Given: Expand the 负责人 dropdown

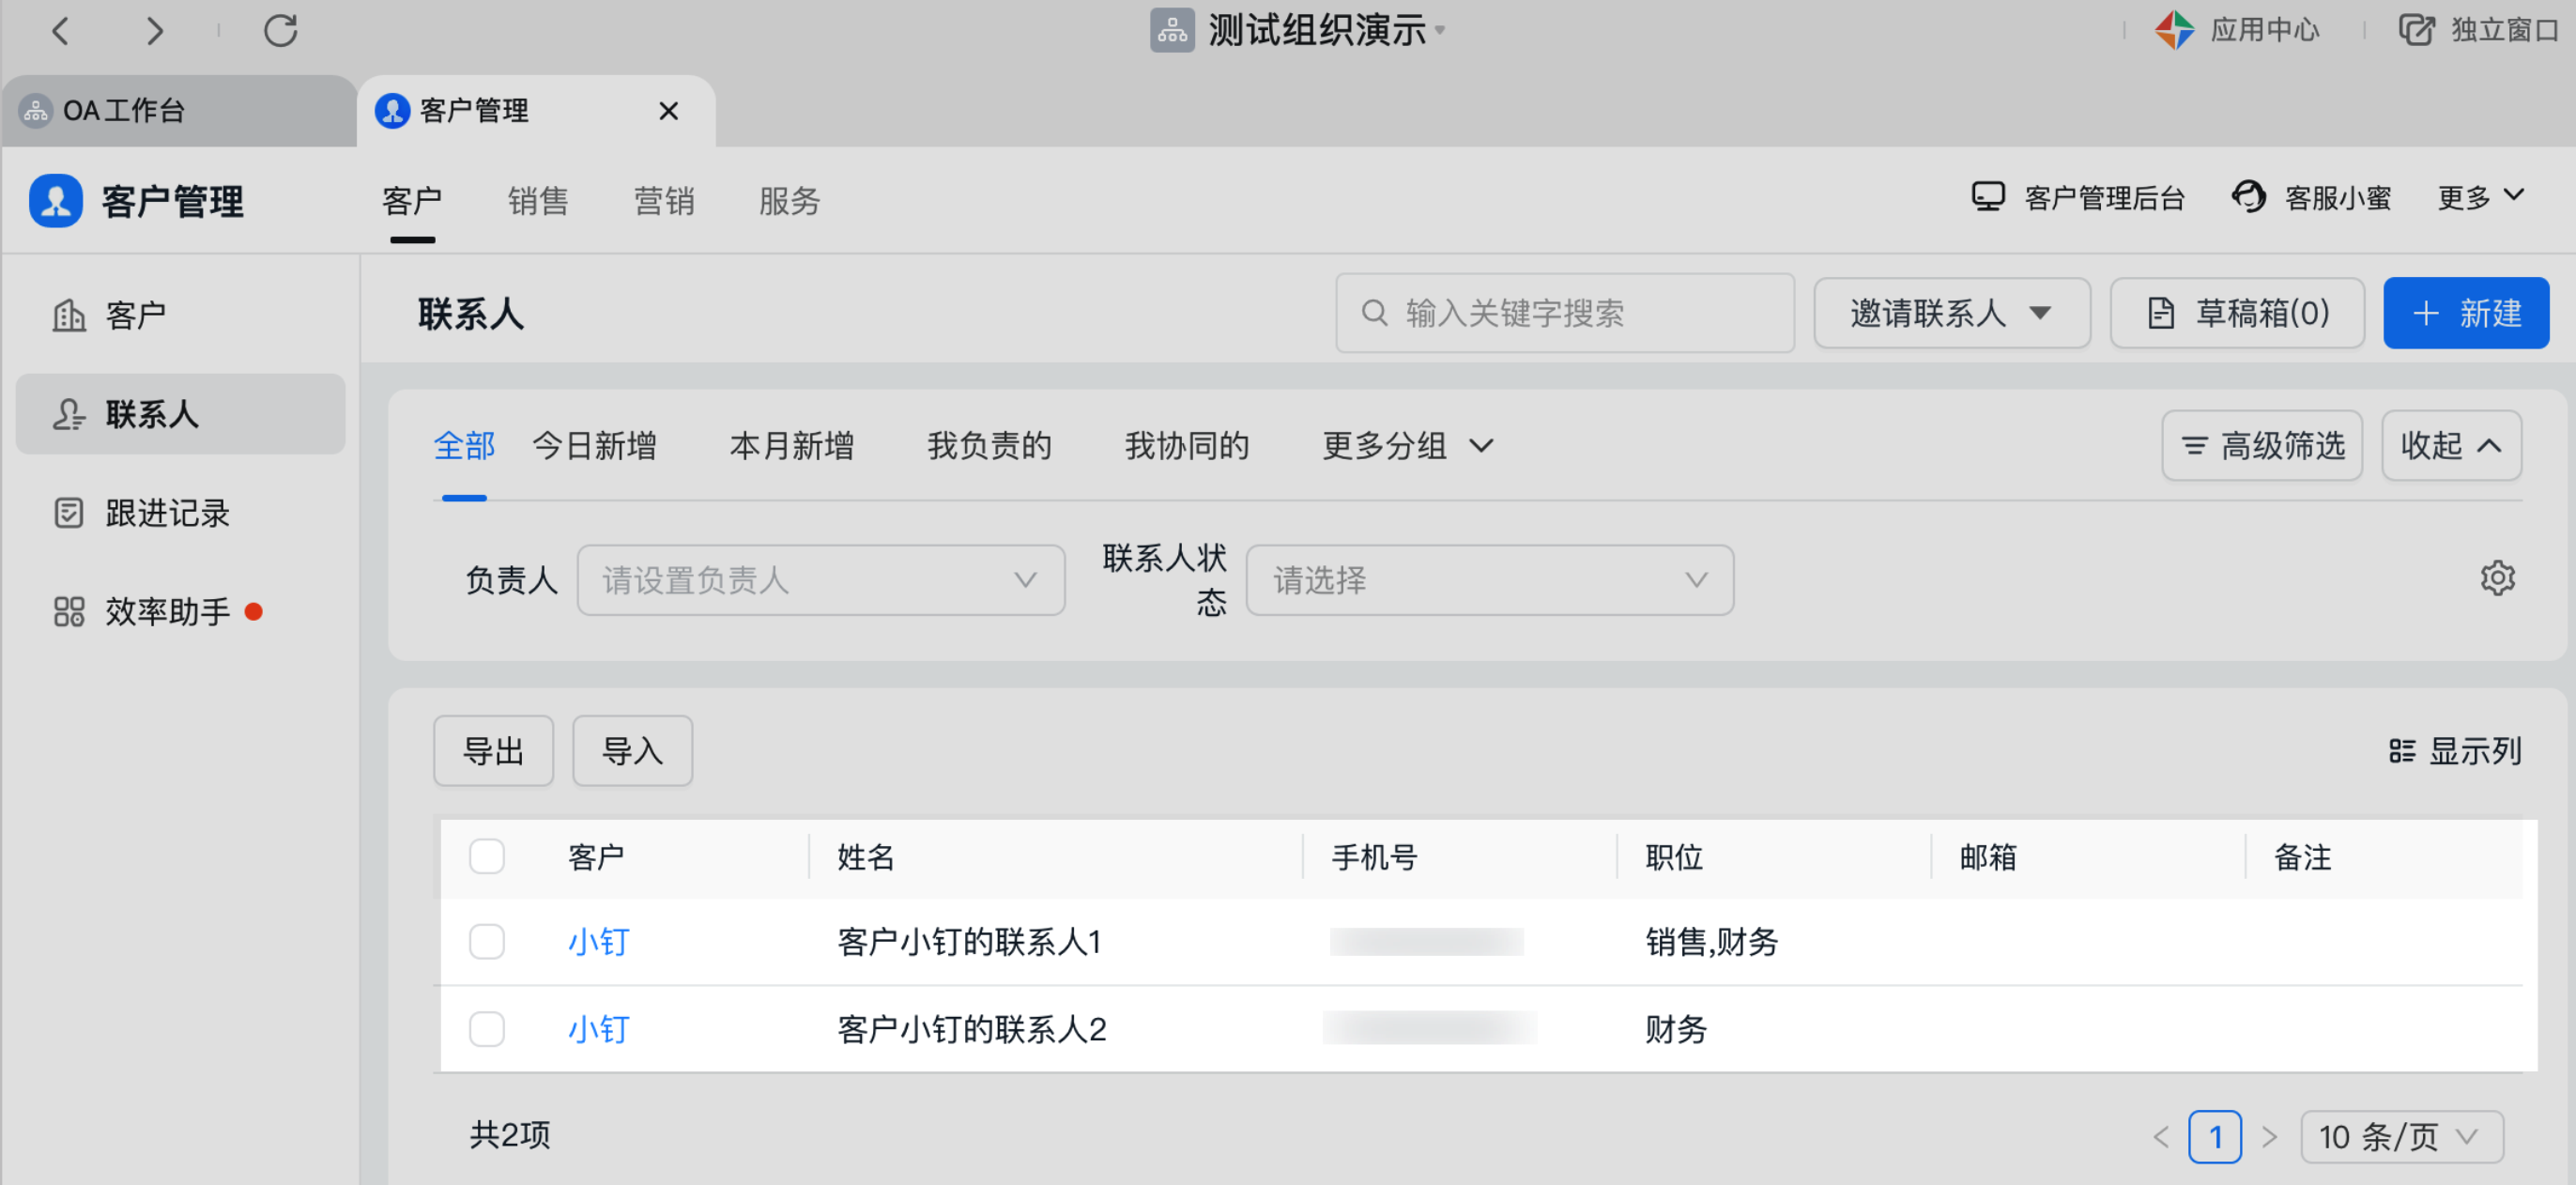Looking at the screenshot, I should (x=820, y=580).
